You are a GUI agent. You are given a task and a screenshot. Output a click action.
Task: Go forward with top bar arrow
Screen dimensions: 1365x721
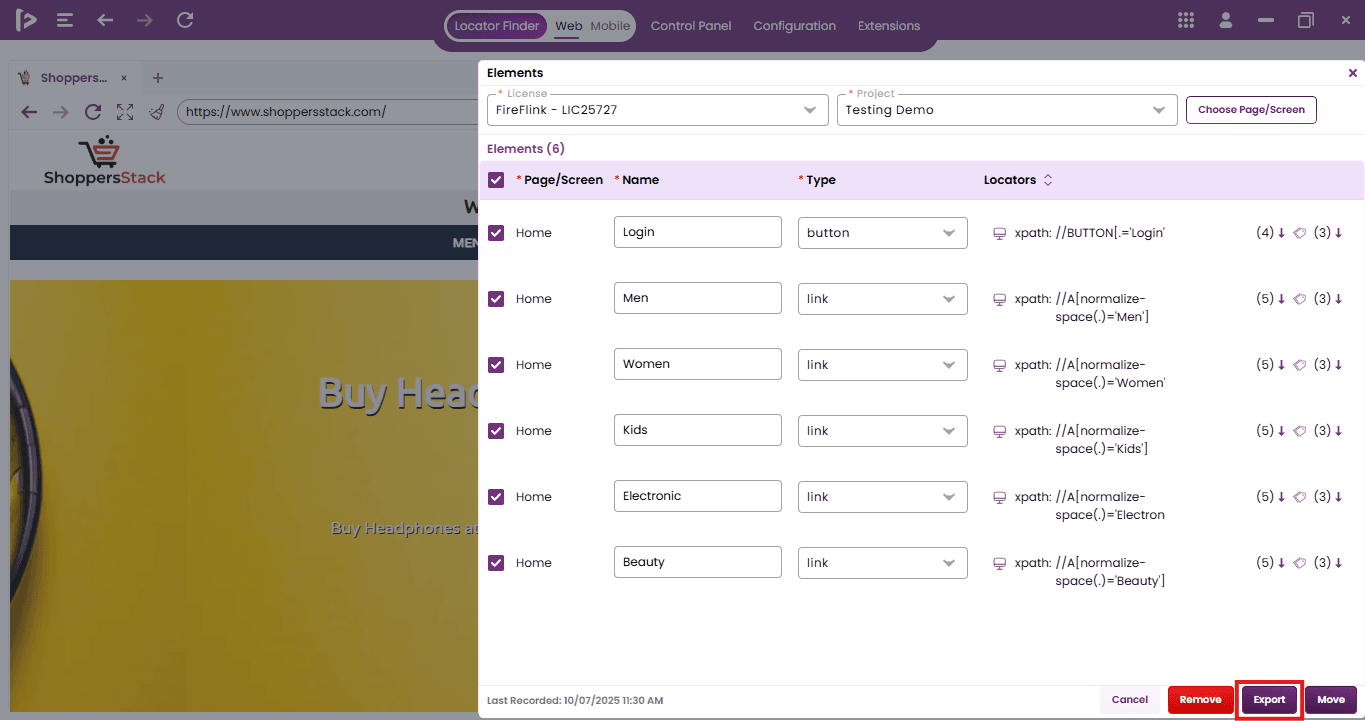coord(145,20)
